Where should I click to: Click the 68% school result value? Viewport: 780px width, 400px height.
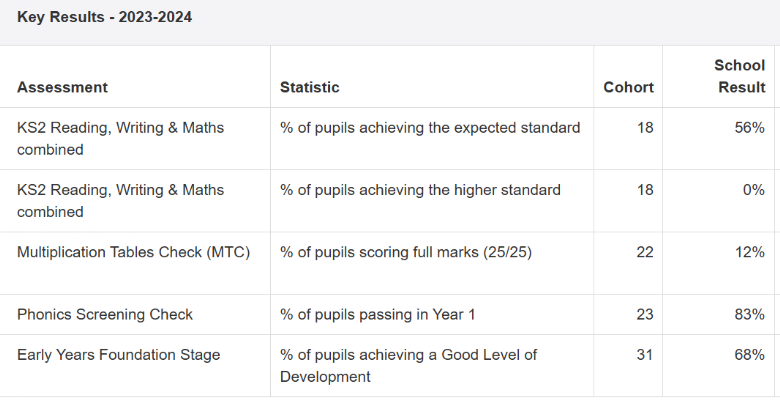[x=750, y=355]
